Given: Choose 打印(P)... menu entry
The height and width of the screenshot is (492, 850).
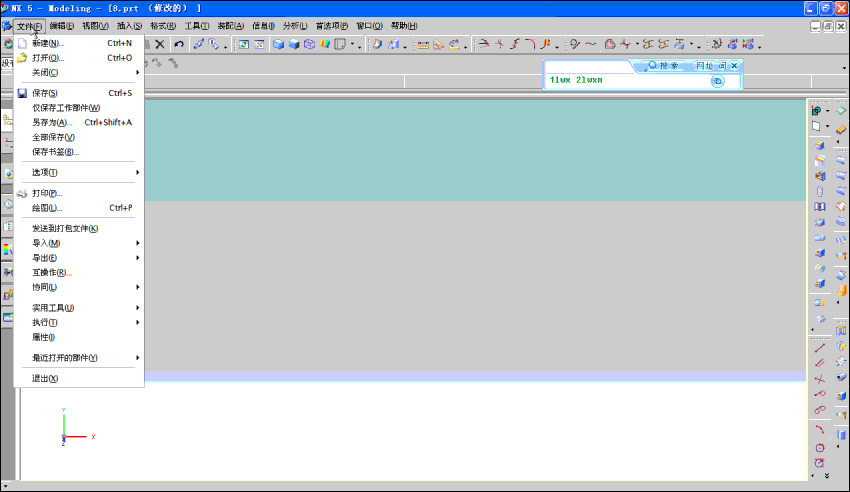Looking at the screenshot, I should [79, 193].
